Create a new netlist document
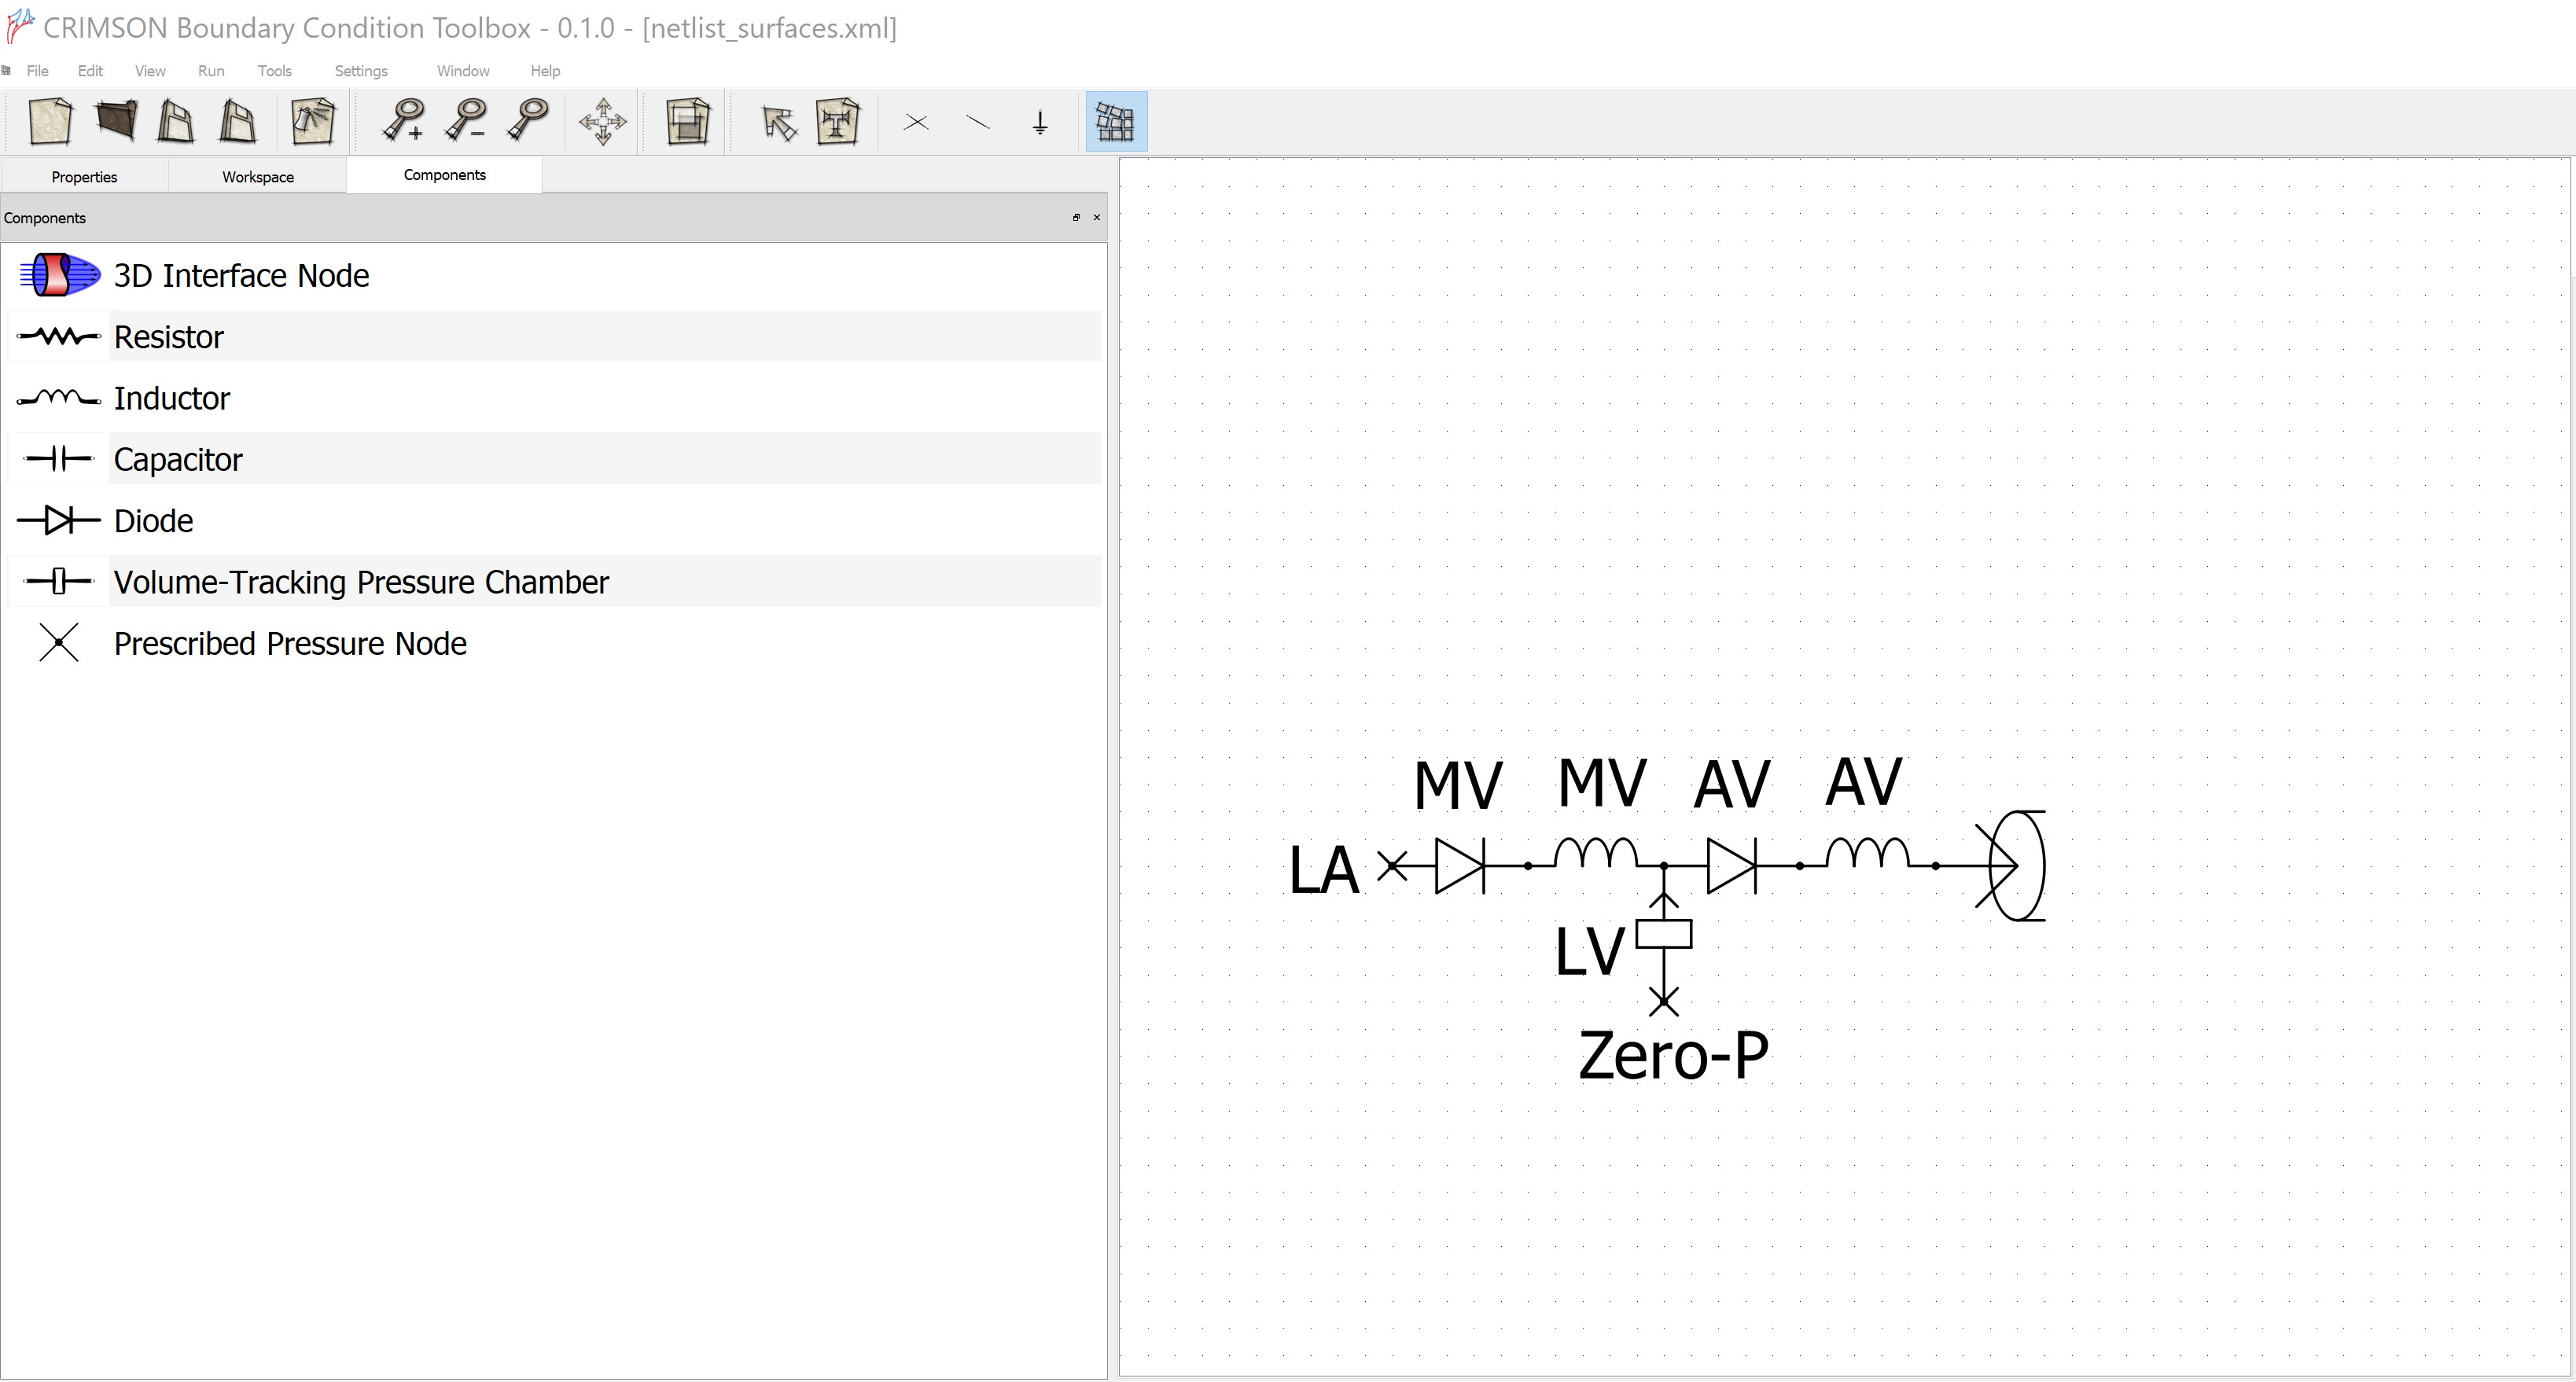This screenshot has width=2576, height=1382. [x=51, y=121]
